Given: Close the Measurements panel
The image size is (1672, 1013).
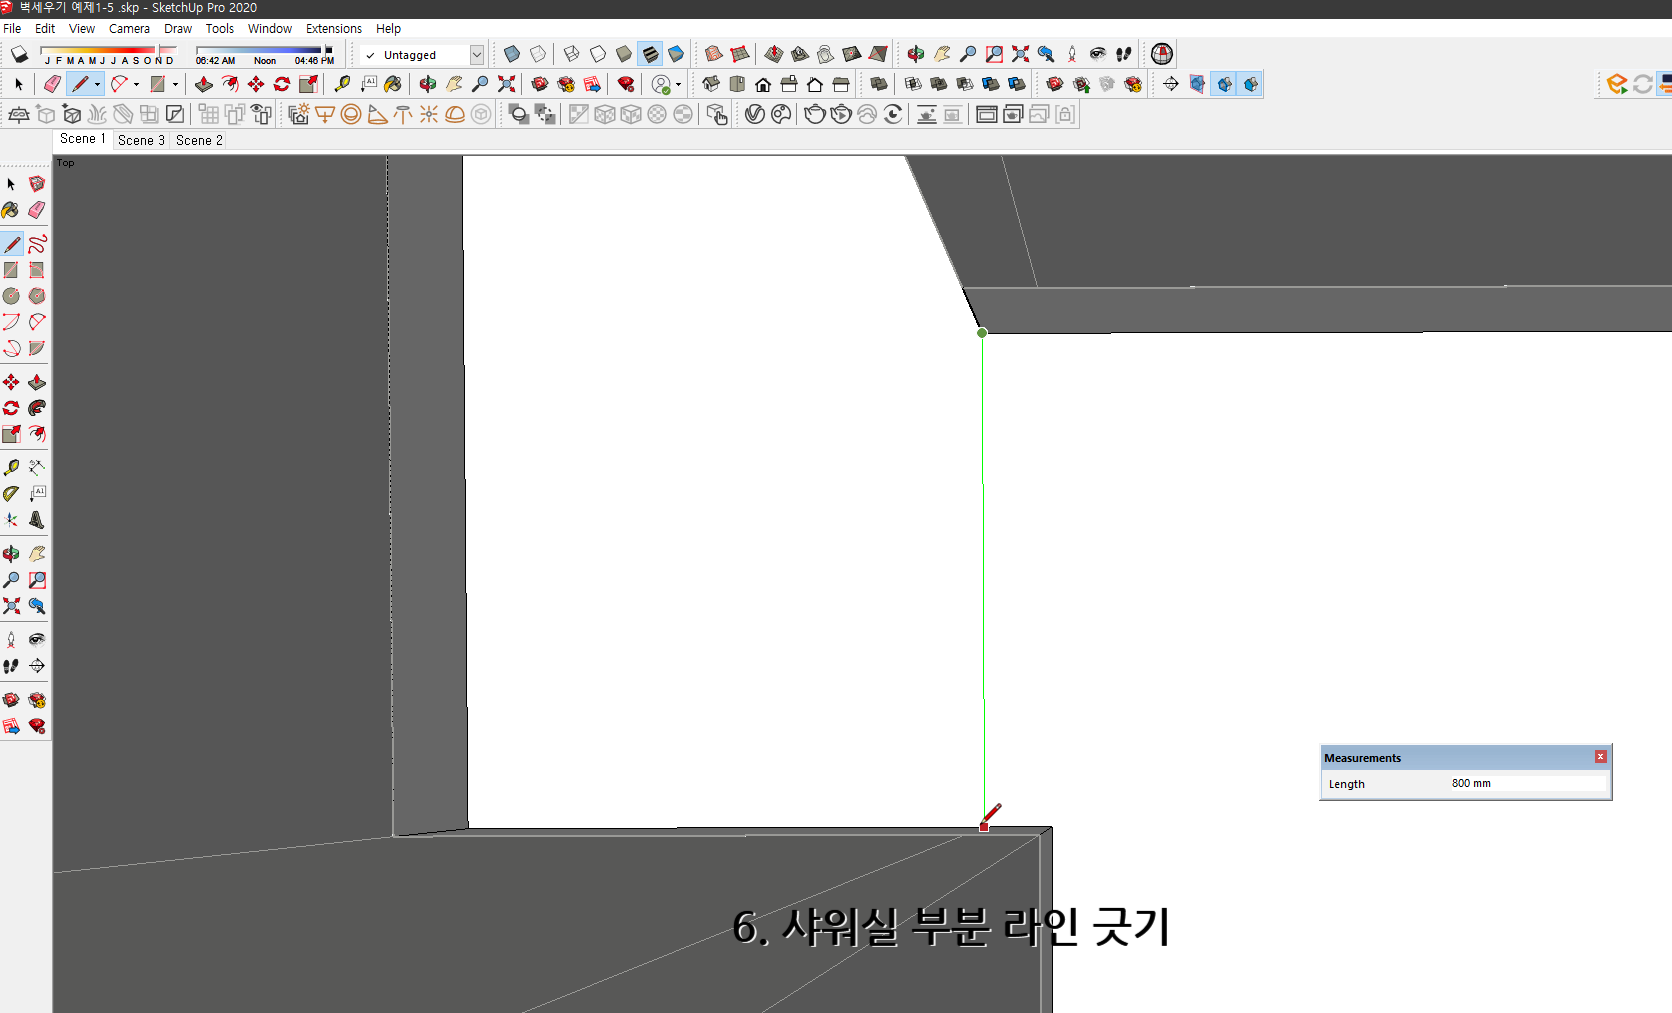Looking at the screenshot, I should click(1601, 757).
